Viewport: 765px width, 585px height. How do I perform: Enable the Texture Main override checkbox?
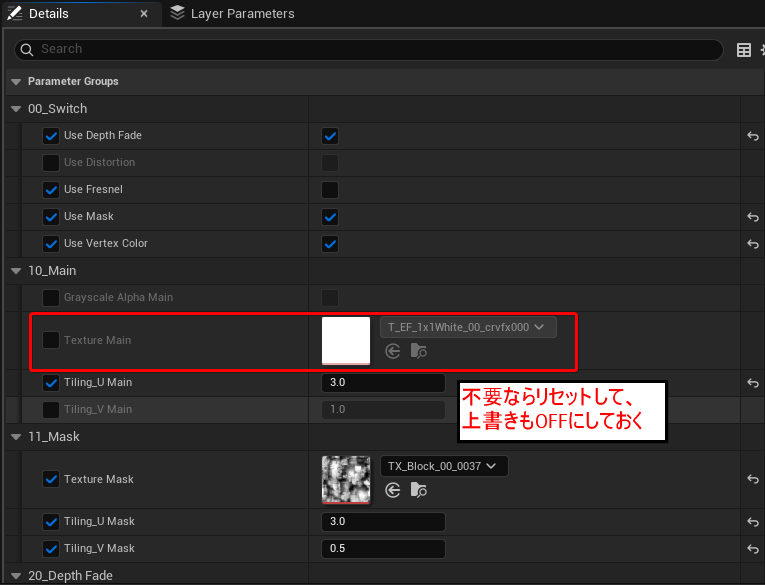pyautogui.click(x=52, y=340)
